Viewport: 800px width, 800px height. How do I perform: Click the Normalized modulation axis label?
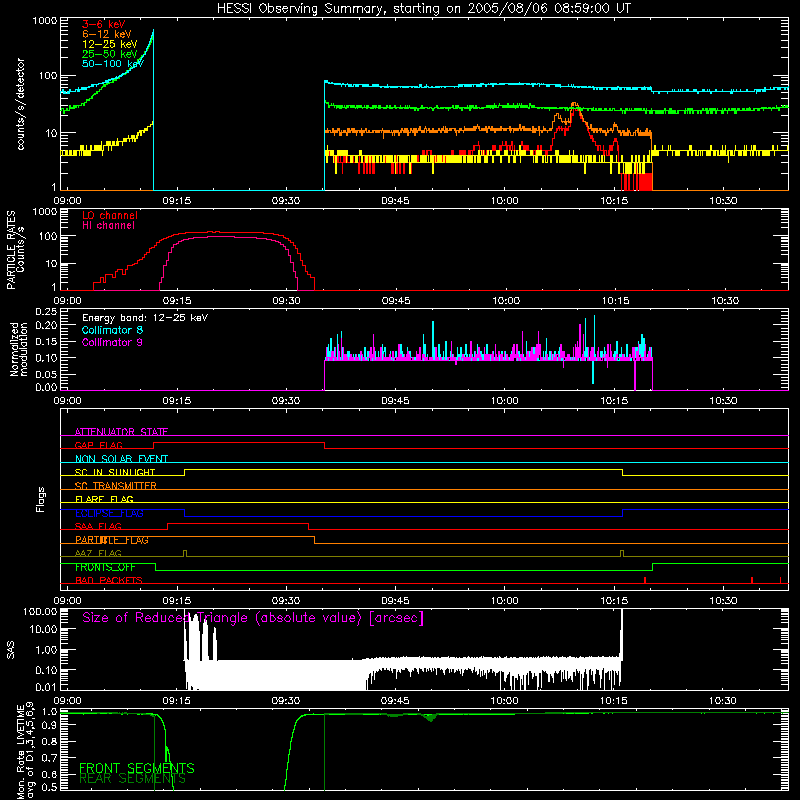click(x=19, y=349)
